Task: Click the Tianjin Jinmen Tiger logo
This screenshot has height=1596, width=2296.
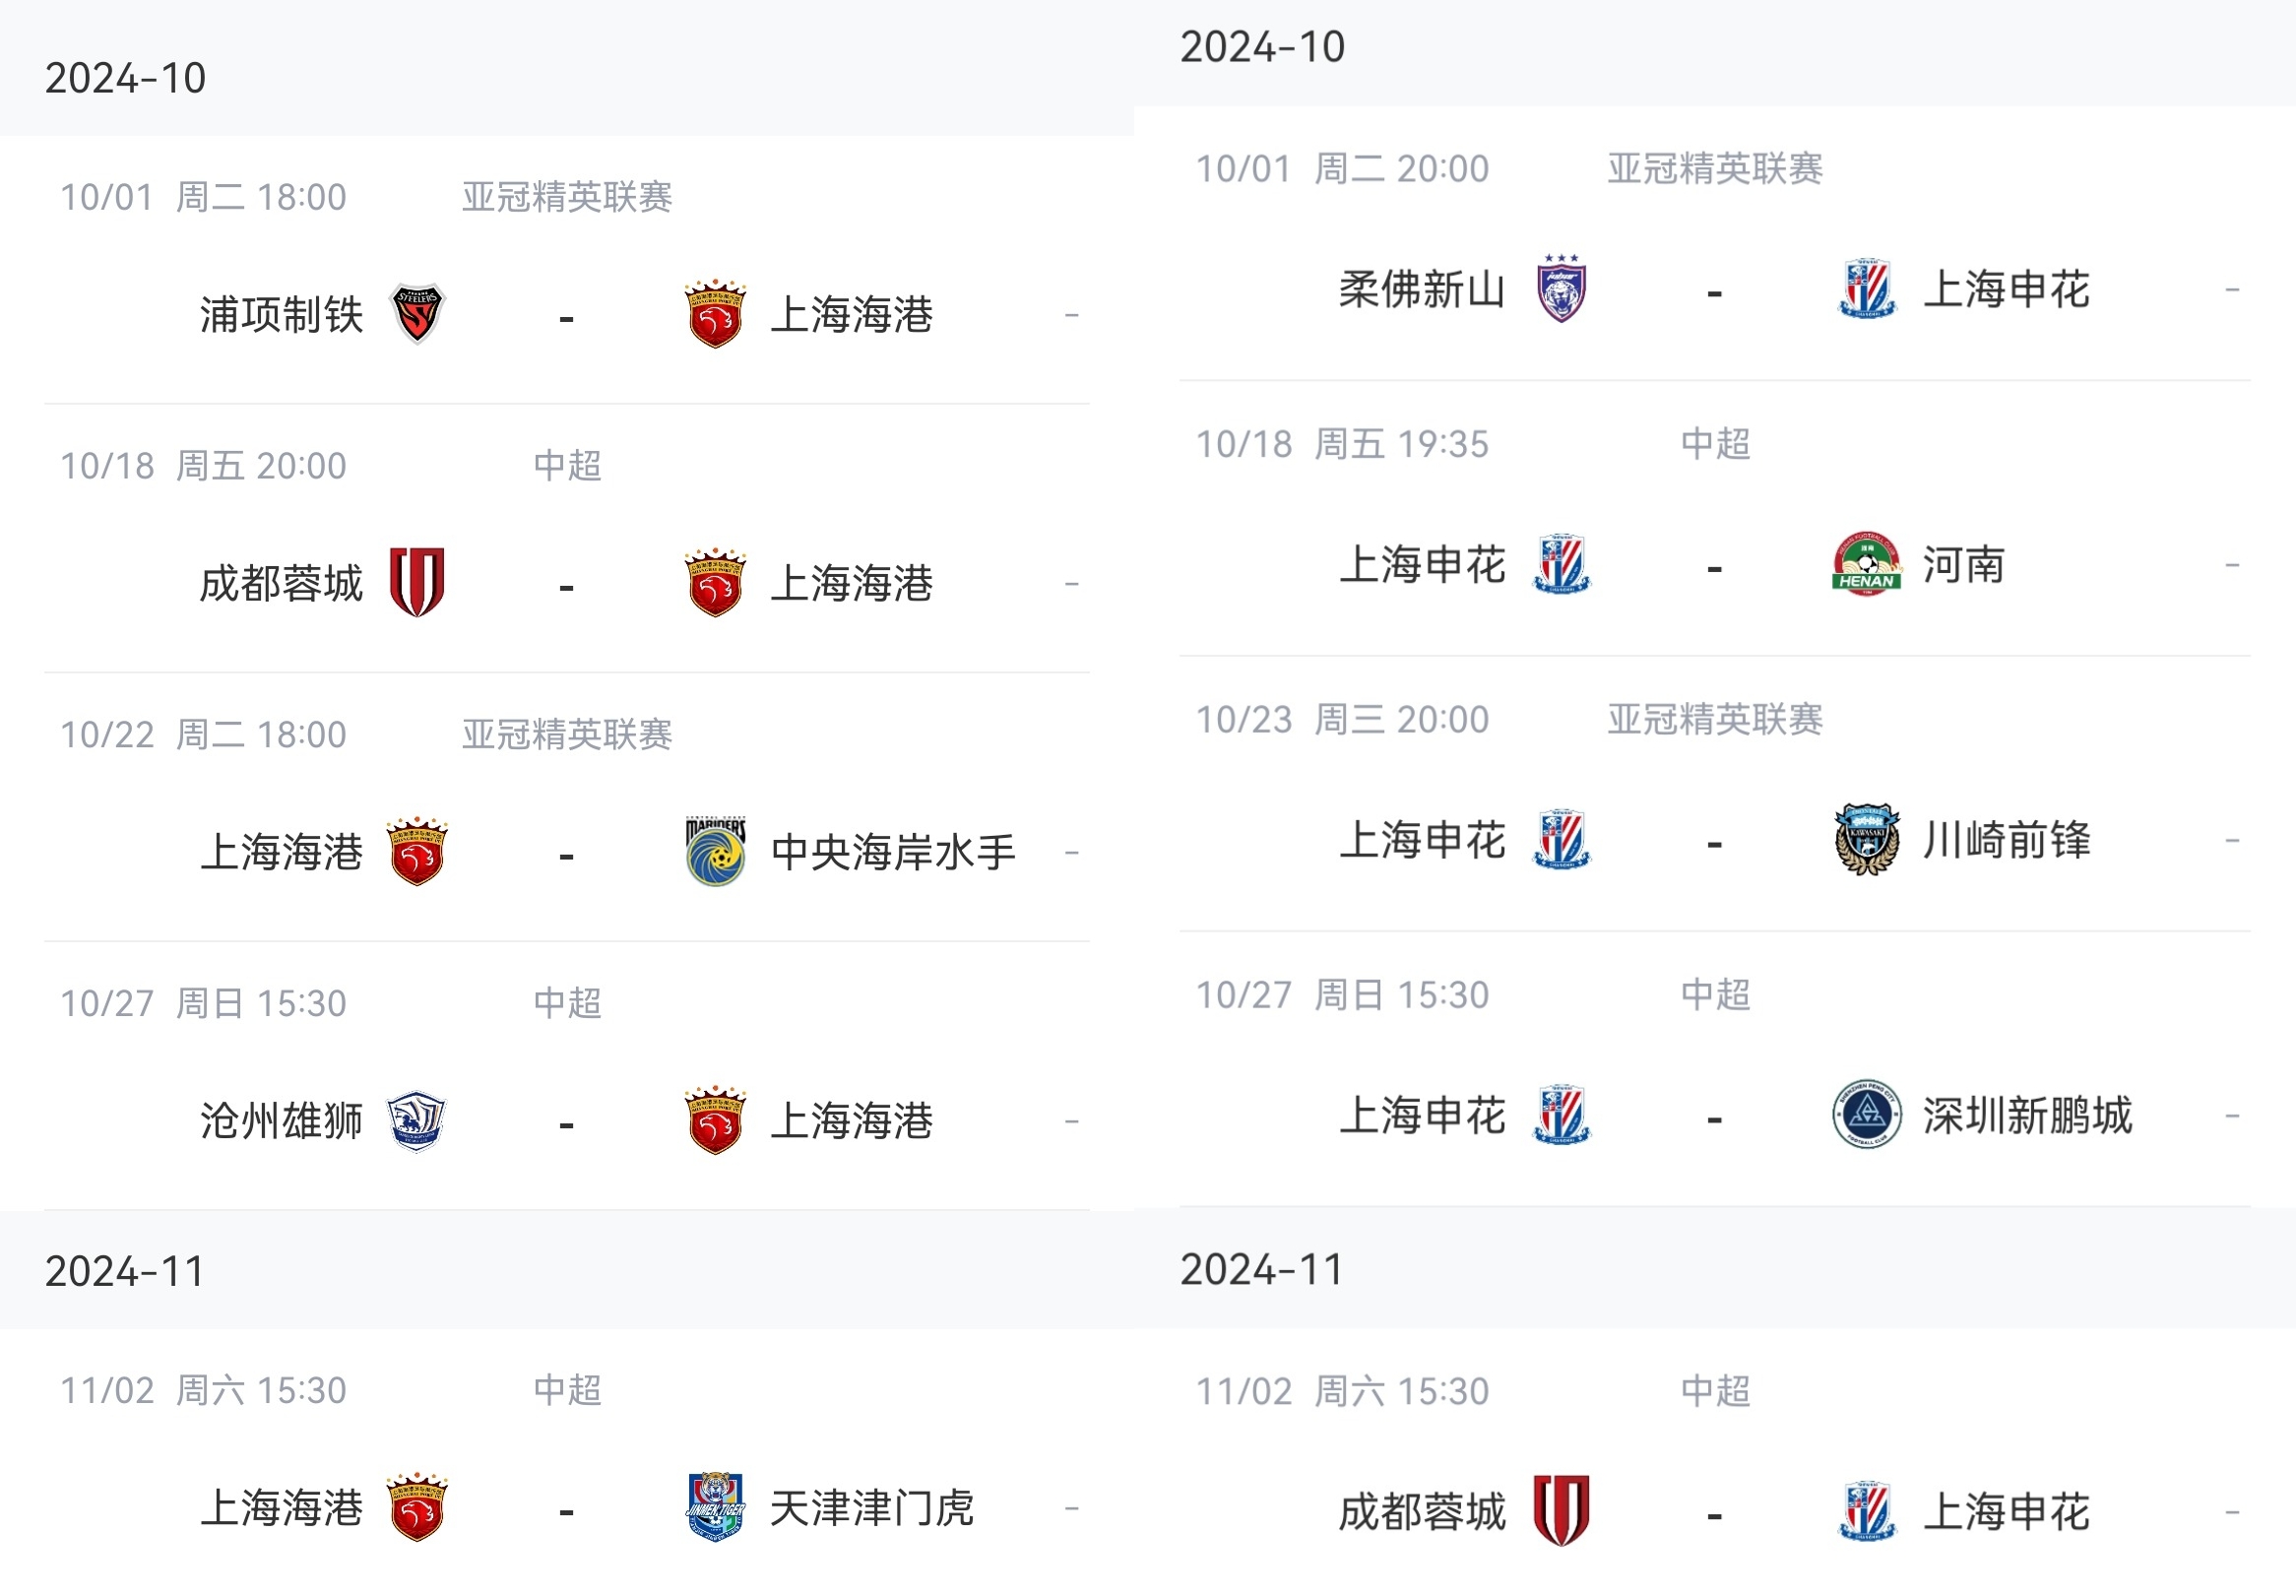Action: point(715,1507)
